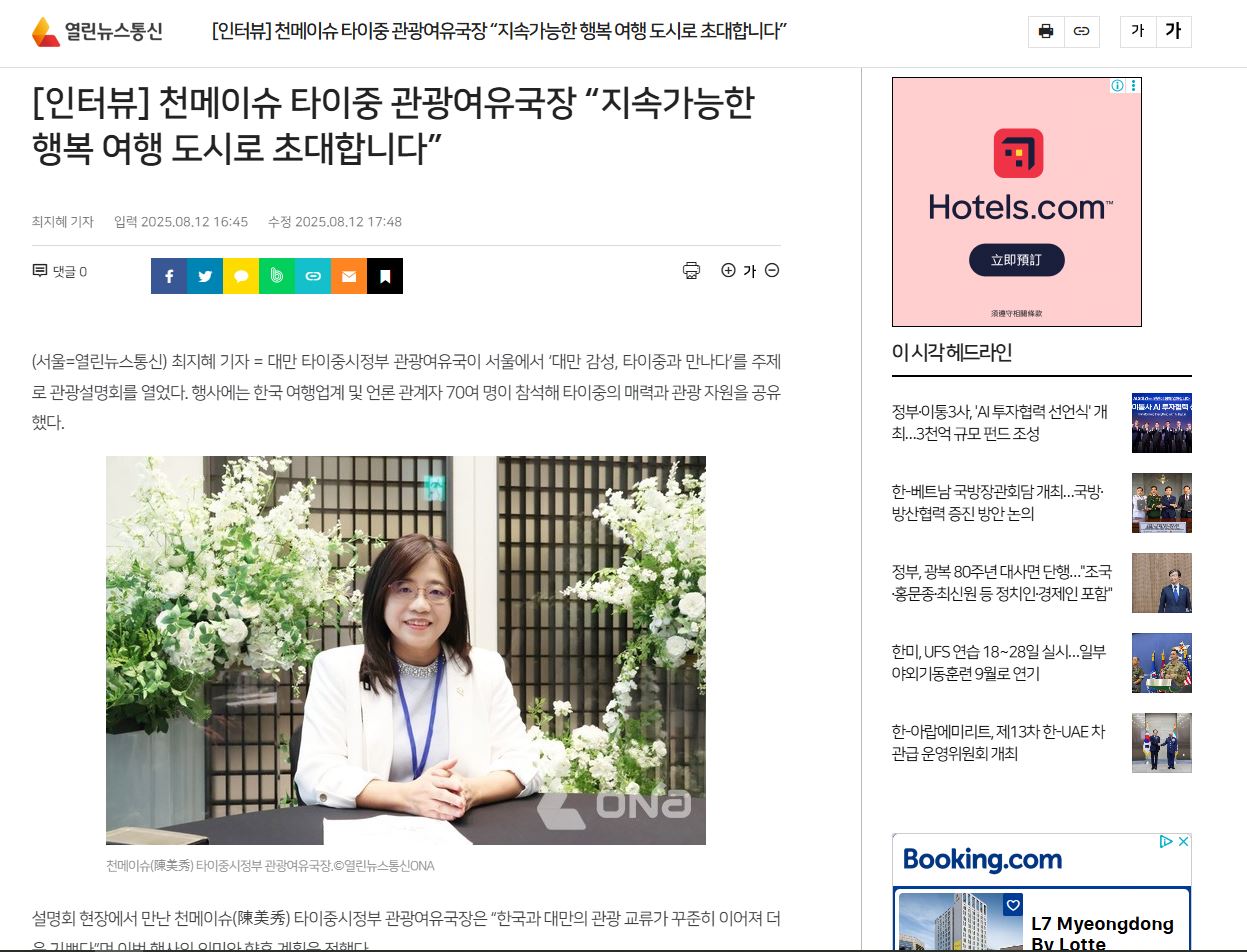Select larger bold 가 font button
The image size is (1247, 952).
pyautogui.click(x=1174, y=31)
